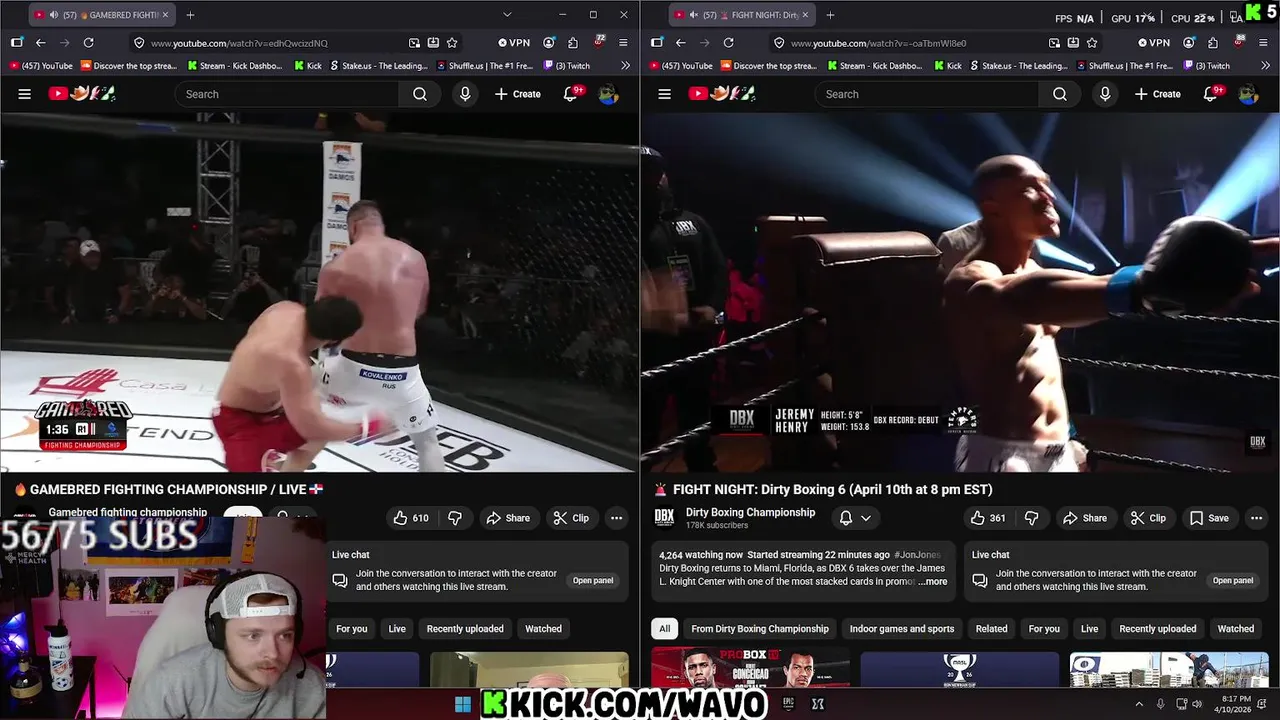Start voice search in right window

point(1105,94)
